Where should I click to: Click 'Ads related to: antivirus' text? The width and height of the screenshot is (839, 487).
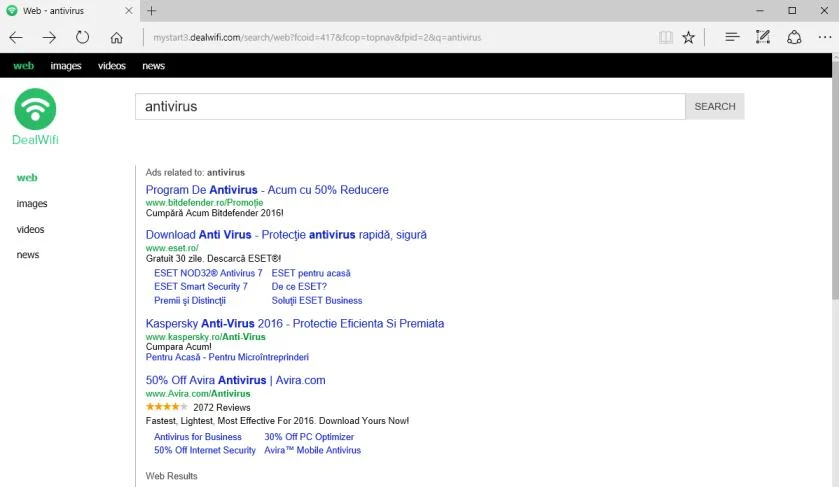[195, 172]
